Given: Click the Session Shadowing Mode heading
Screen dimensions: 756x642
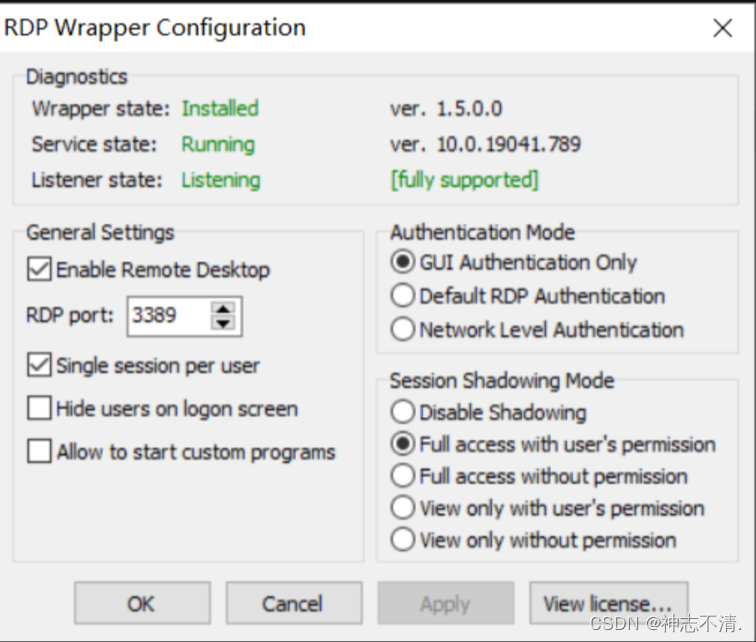Looking at the screenshot, I should coord(502,381).
